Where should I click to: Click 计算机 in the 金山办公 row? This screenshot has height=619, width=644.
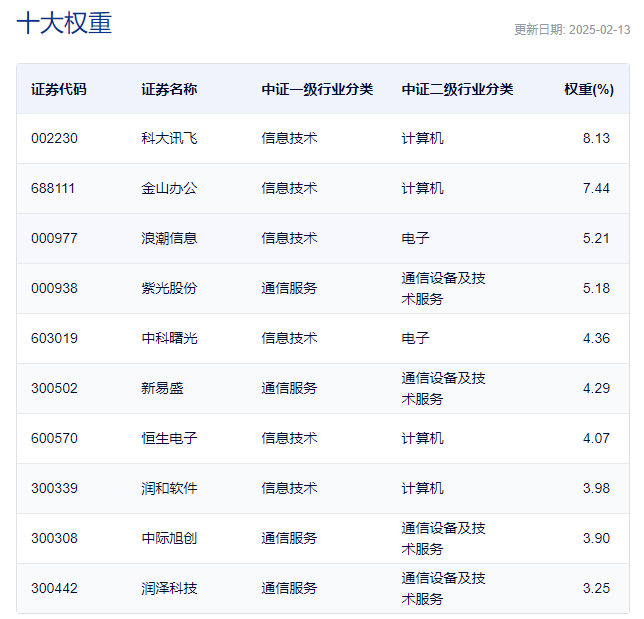[422, 189]
